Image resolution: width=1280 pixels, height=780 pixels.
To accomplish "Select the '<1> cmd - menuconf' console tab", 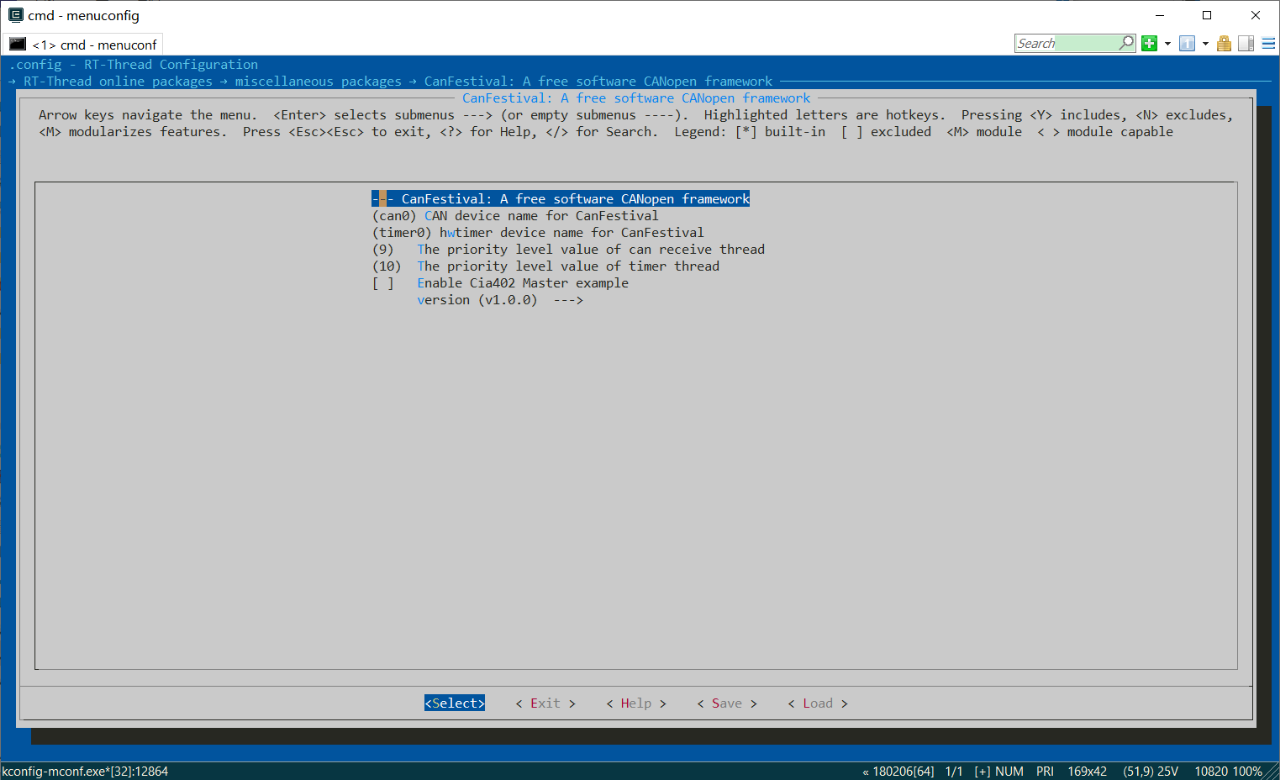I will pos(84,44).
